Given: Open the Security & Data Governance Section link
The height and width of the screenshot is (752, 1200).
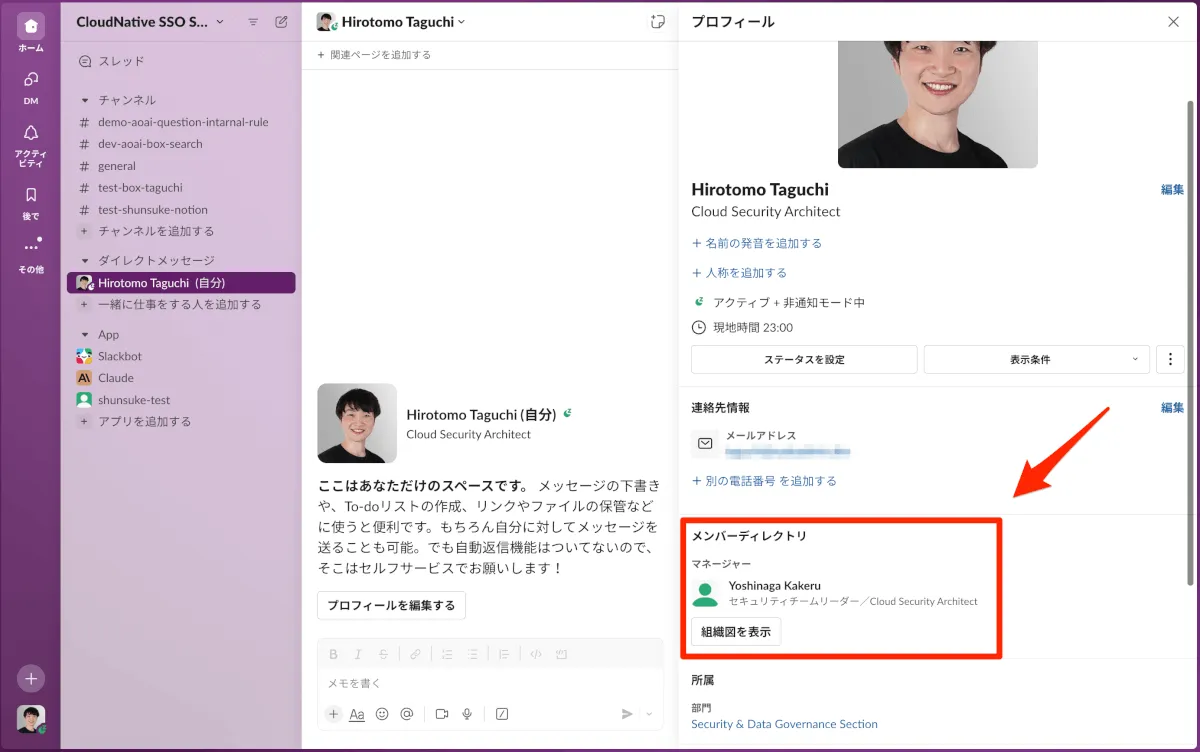Looking at the screenshot, I should tap(784, 724).
